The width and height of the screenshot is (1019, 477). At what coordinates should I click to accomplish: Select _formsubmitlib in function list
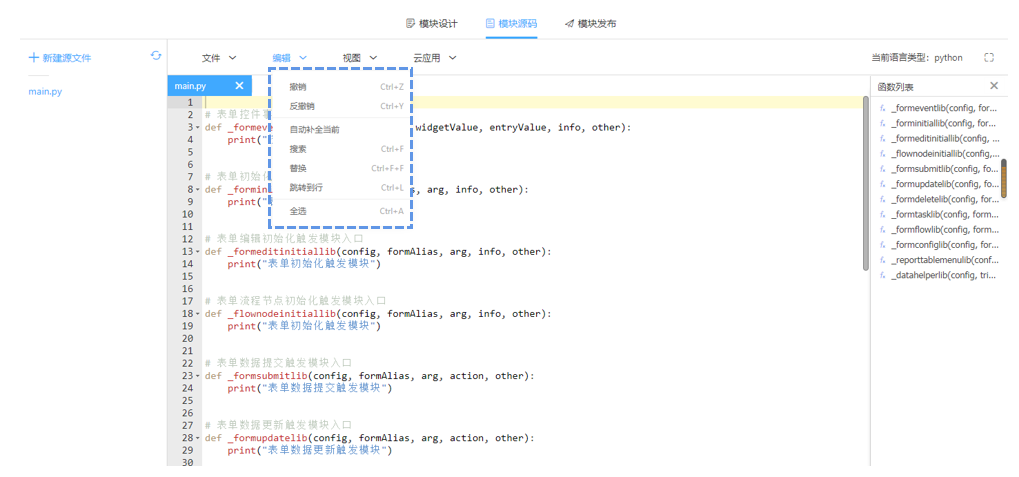944,169
